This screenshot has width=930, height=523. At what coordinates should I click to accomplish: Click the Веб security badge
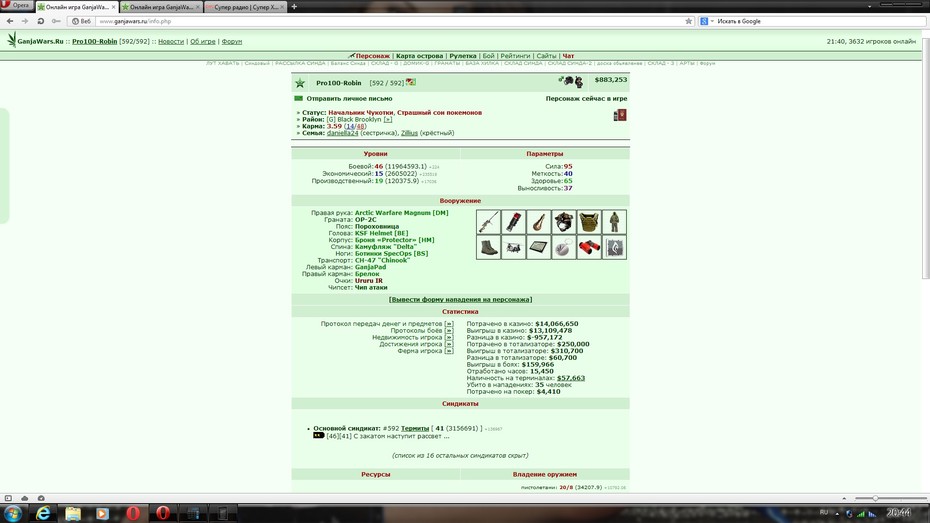tap(82, 21)
